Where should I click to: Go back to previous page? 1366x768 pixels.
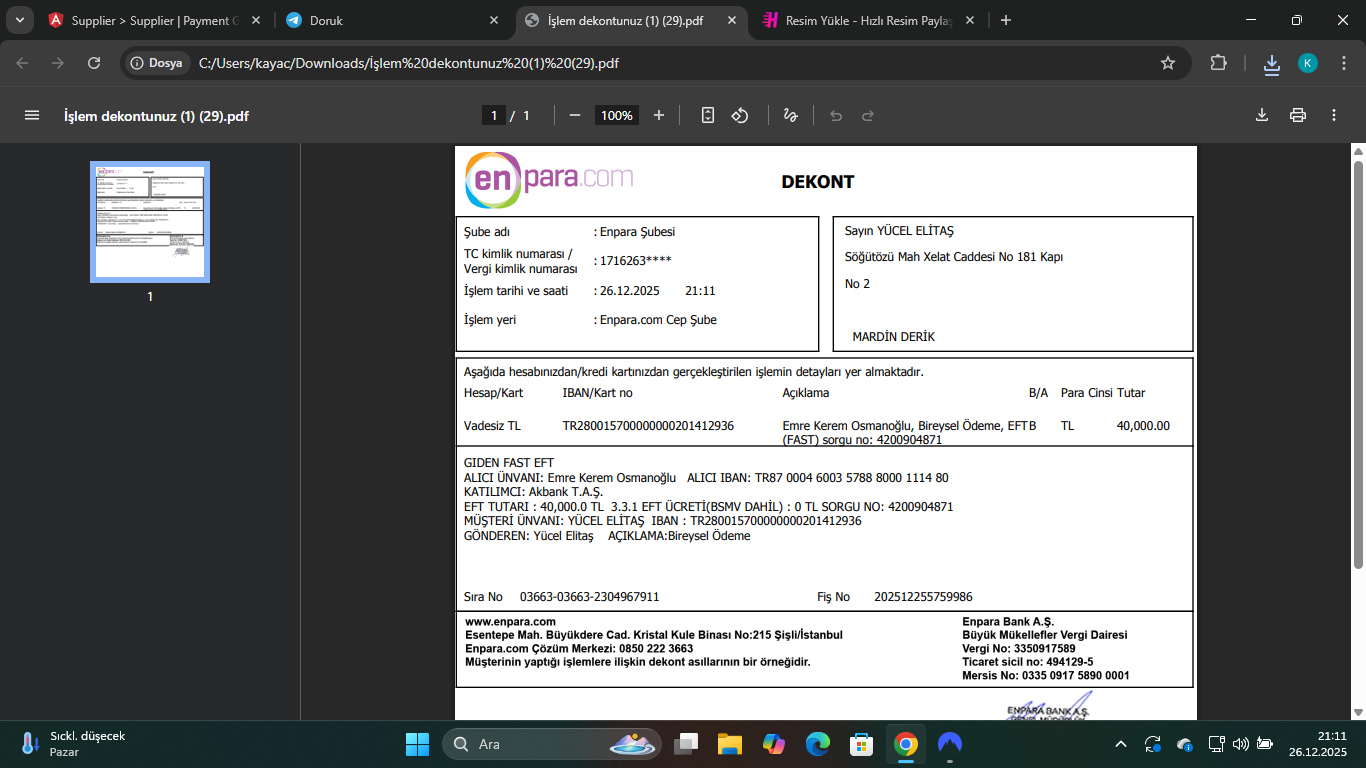pyautogui.click(x=23, y=63)
